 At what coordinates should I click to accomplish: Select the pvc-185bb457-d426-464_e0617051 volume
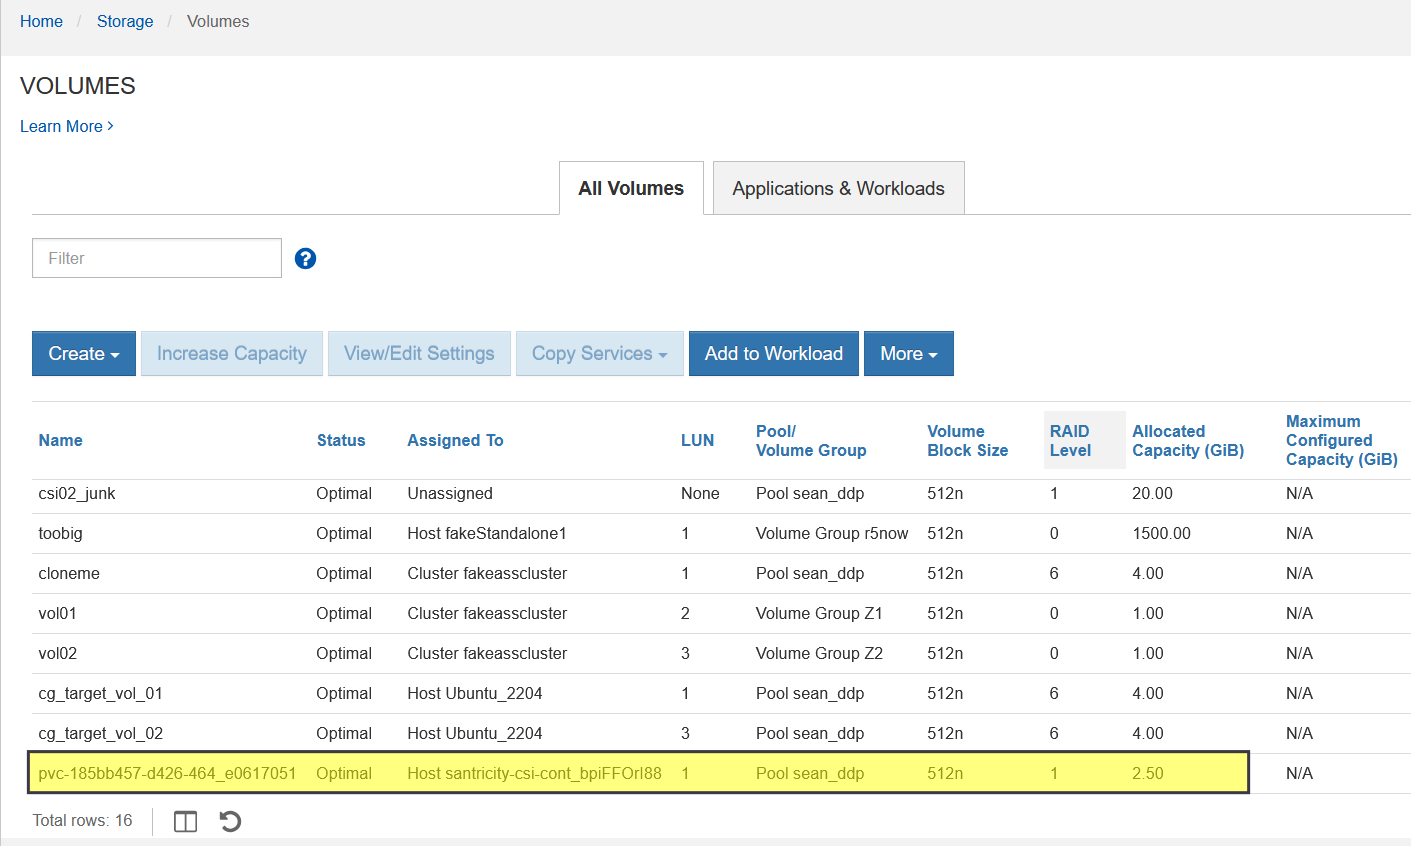tap(167, 774)
